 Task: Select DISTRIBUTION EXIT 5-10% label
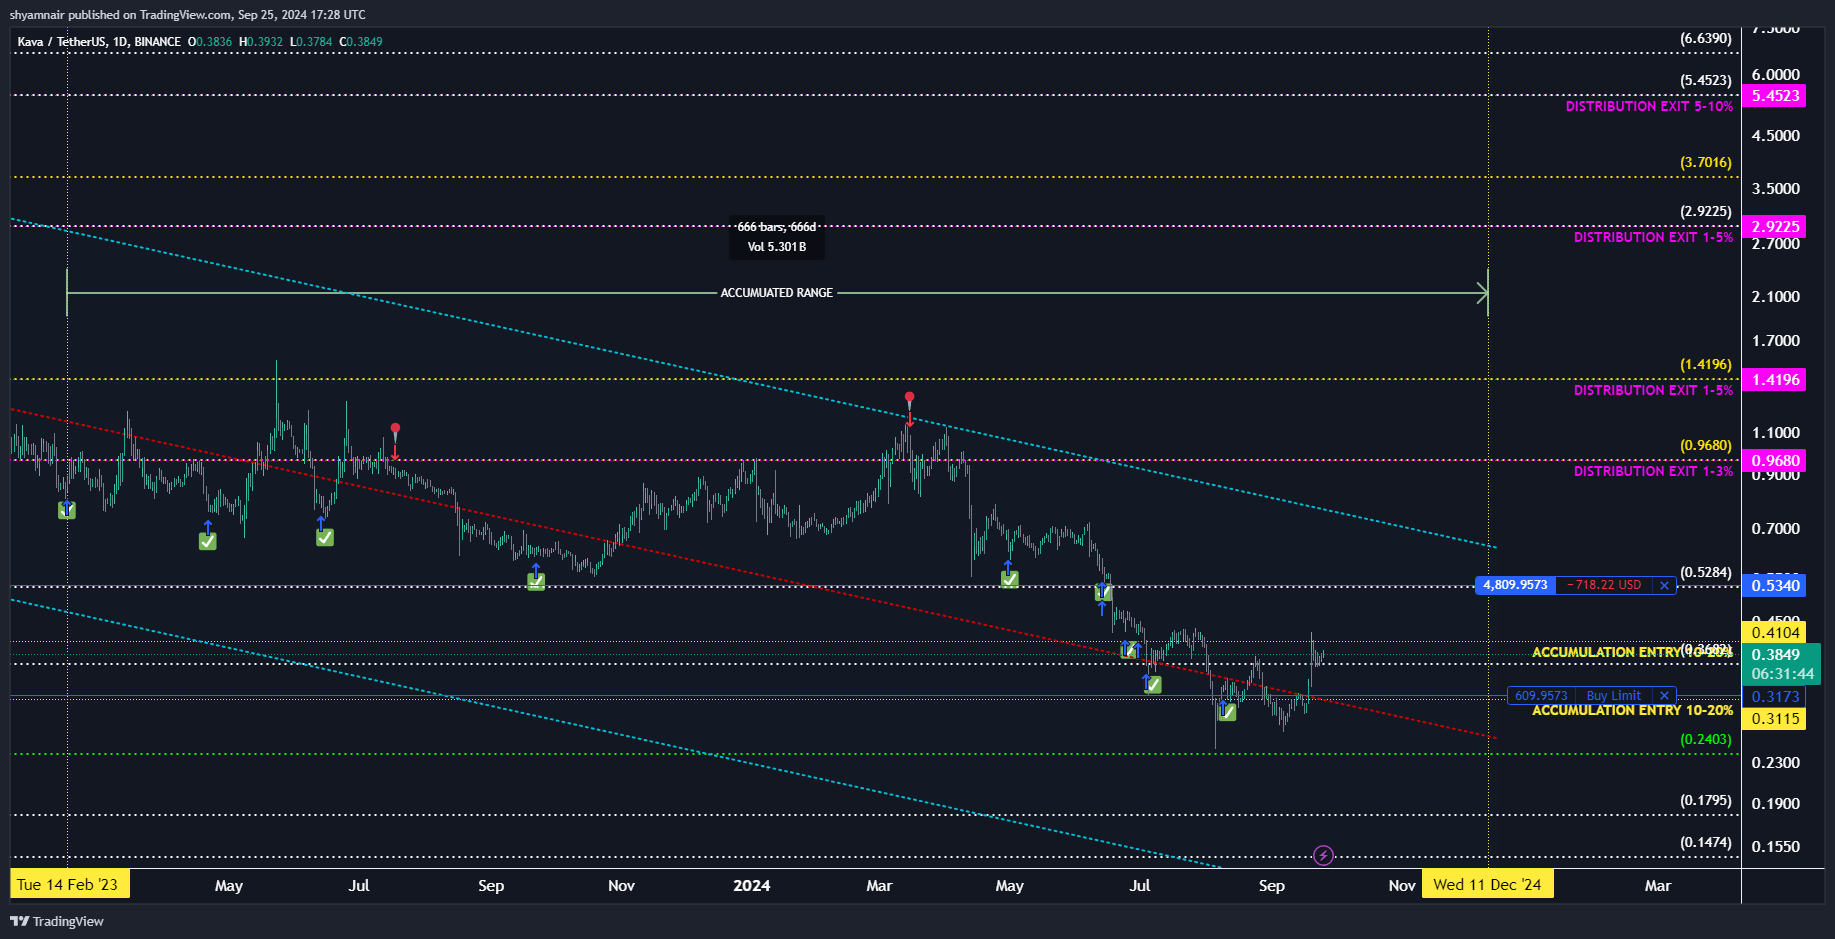1649,107
